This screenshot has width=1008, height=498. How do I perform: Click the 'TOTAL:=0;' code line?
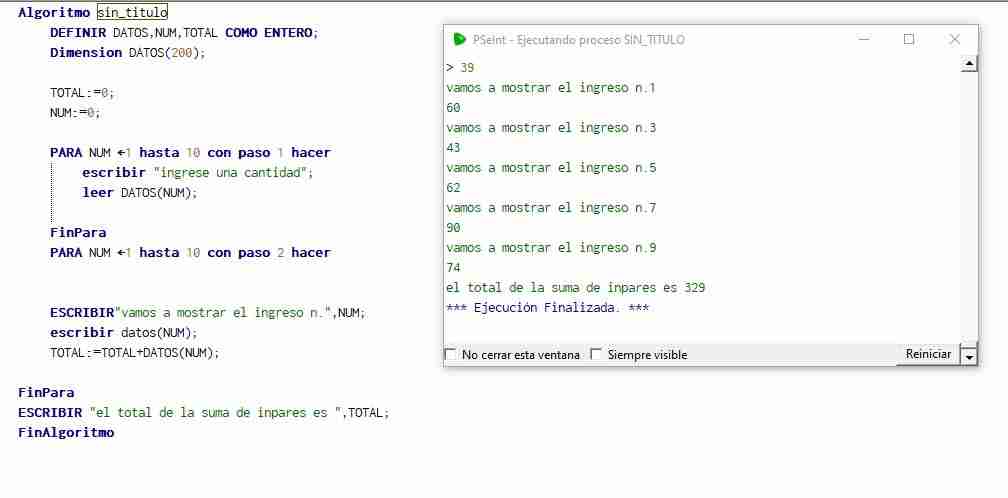click(82, 93)
